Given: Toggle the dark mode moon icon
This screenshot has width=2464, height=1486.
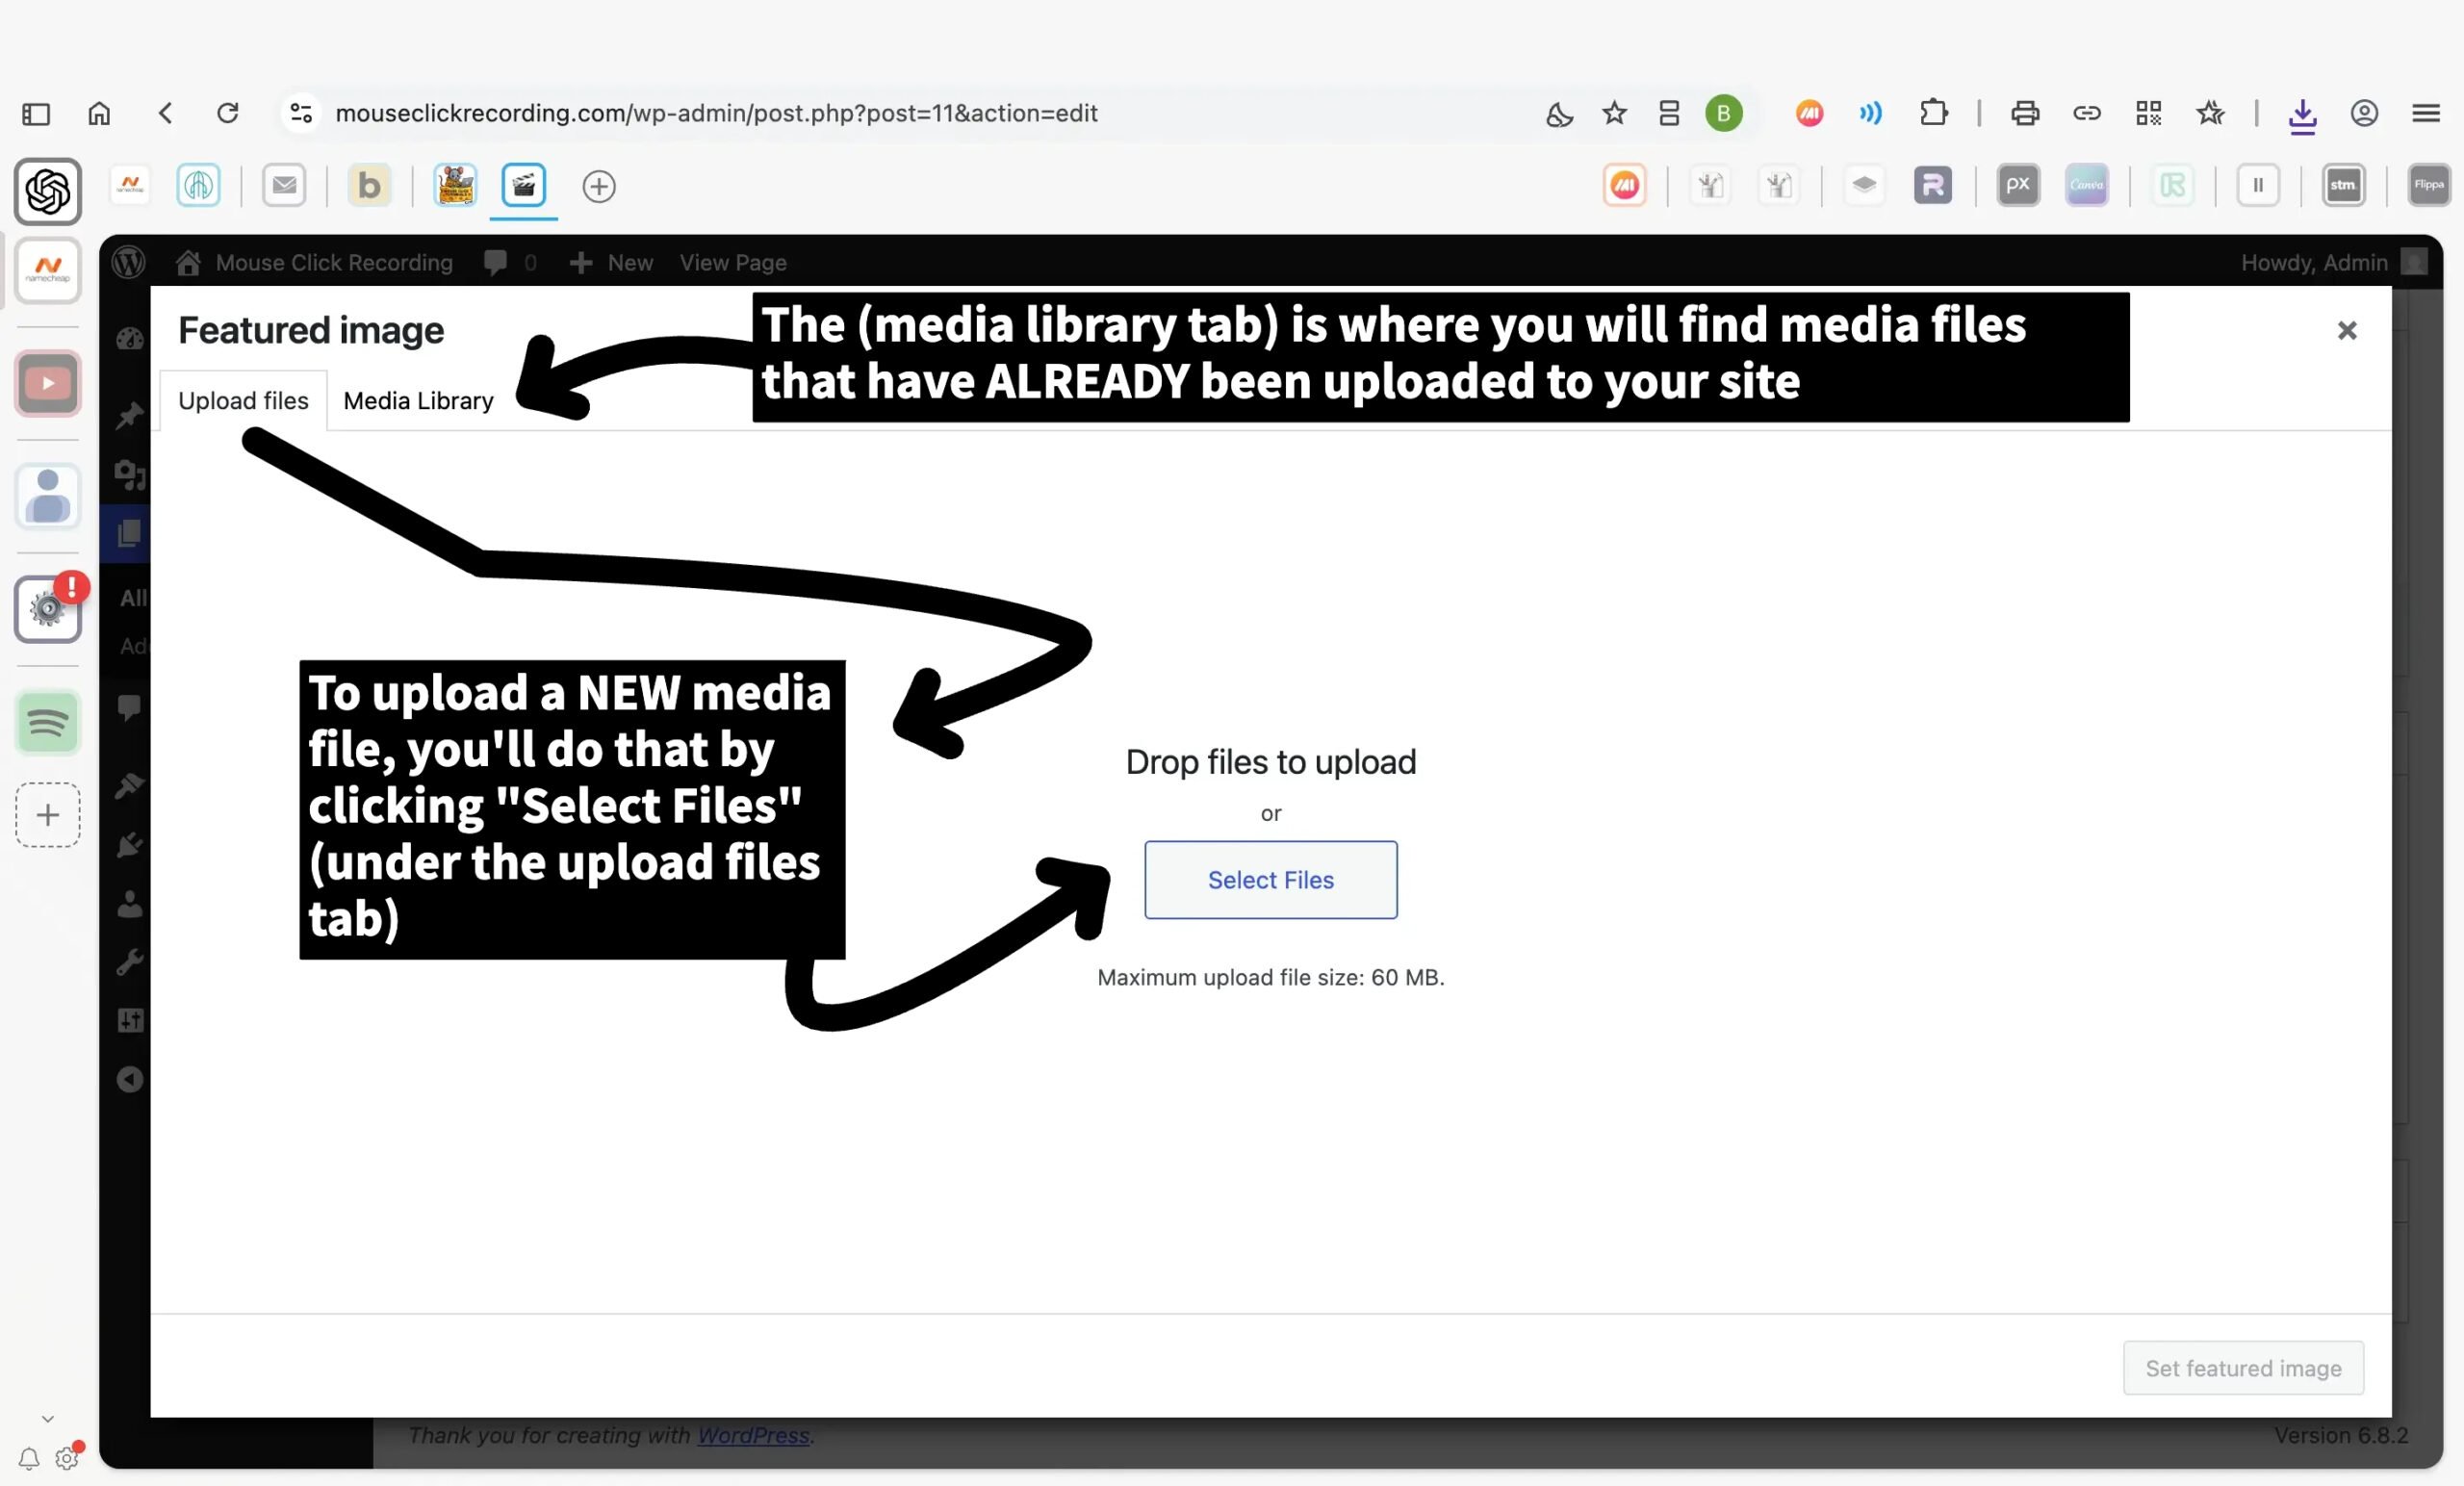Looking at the screenshot, I should tap(1558, 114).
